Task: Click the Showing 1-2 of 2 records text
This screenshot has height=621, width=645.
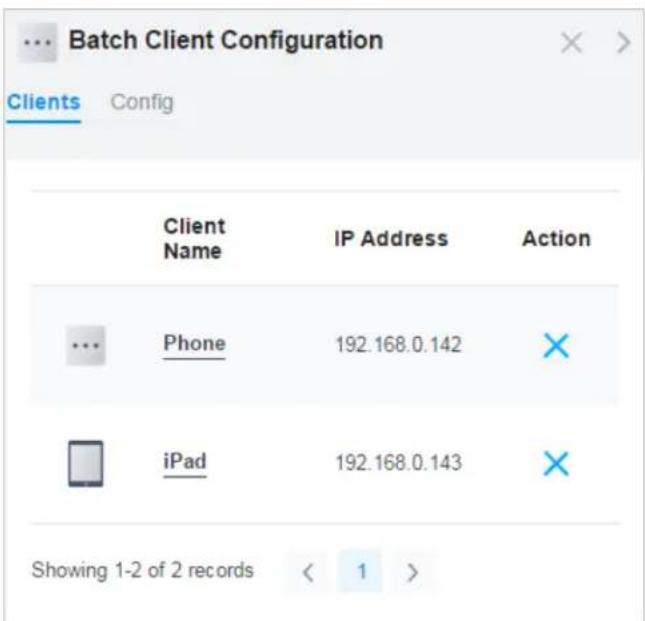Action: pyautogui.click(x=143, y=571)
